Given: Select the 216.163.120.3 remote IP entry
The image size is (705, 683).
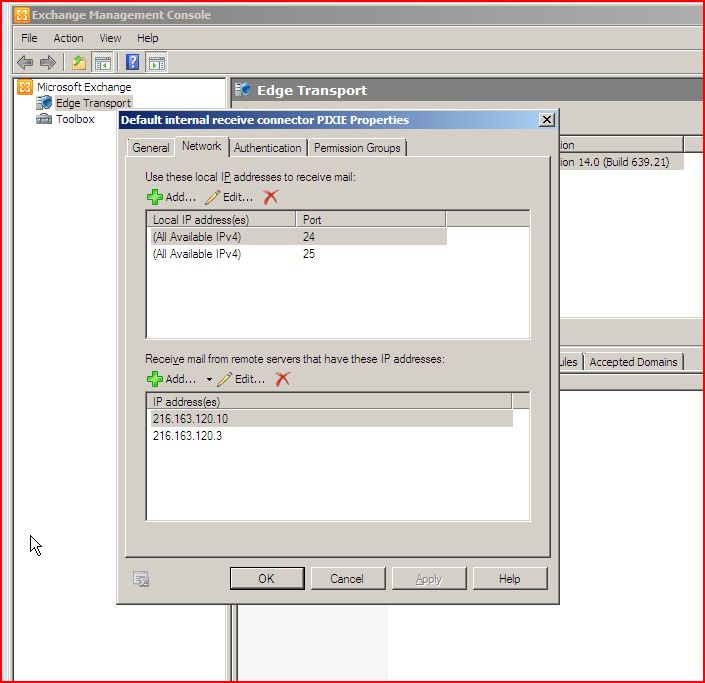Looking at the screenshot, I should click(187, 435).
